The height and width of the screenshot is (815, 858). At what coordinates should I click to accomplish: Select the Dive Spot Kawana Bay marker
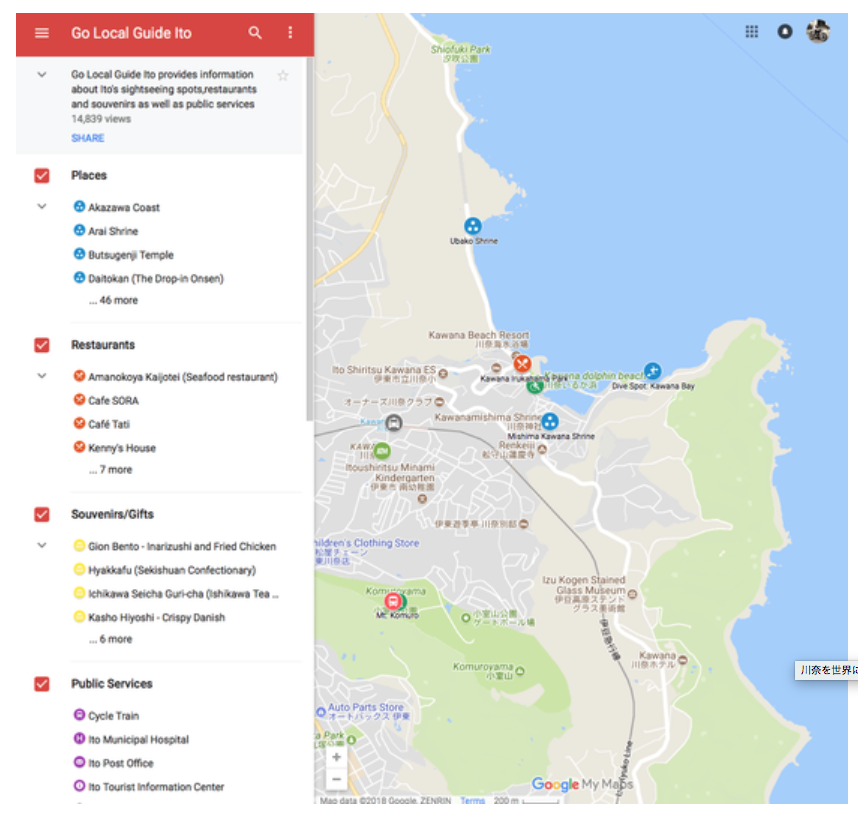(x=652, y=371)
